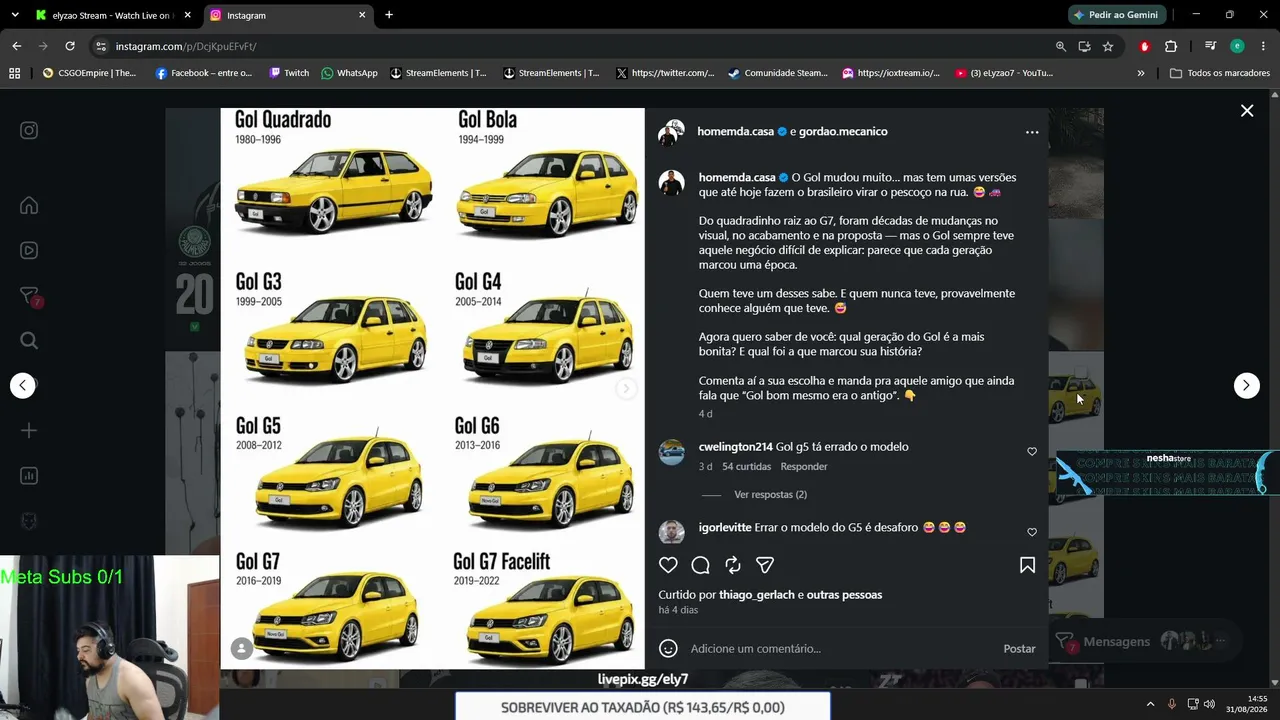Open Instagram home from sidebar house icon
Image resolution: width=1280 pixels, height=720 pixels.
point(29,205)
